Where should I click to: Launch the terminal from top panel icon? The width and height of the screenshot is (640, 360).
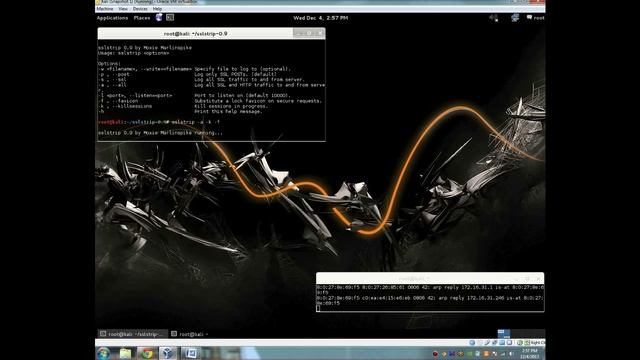(170, 17)
